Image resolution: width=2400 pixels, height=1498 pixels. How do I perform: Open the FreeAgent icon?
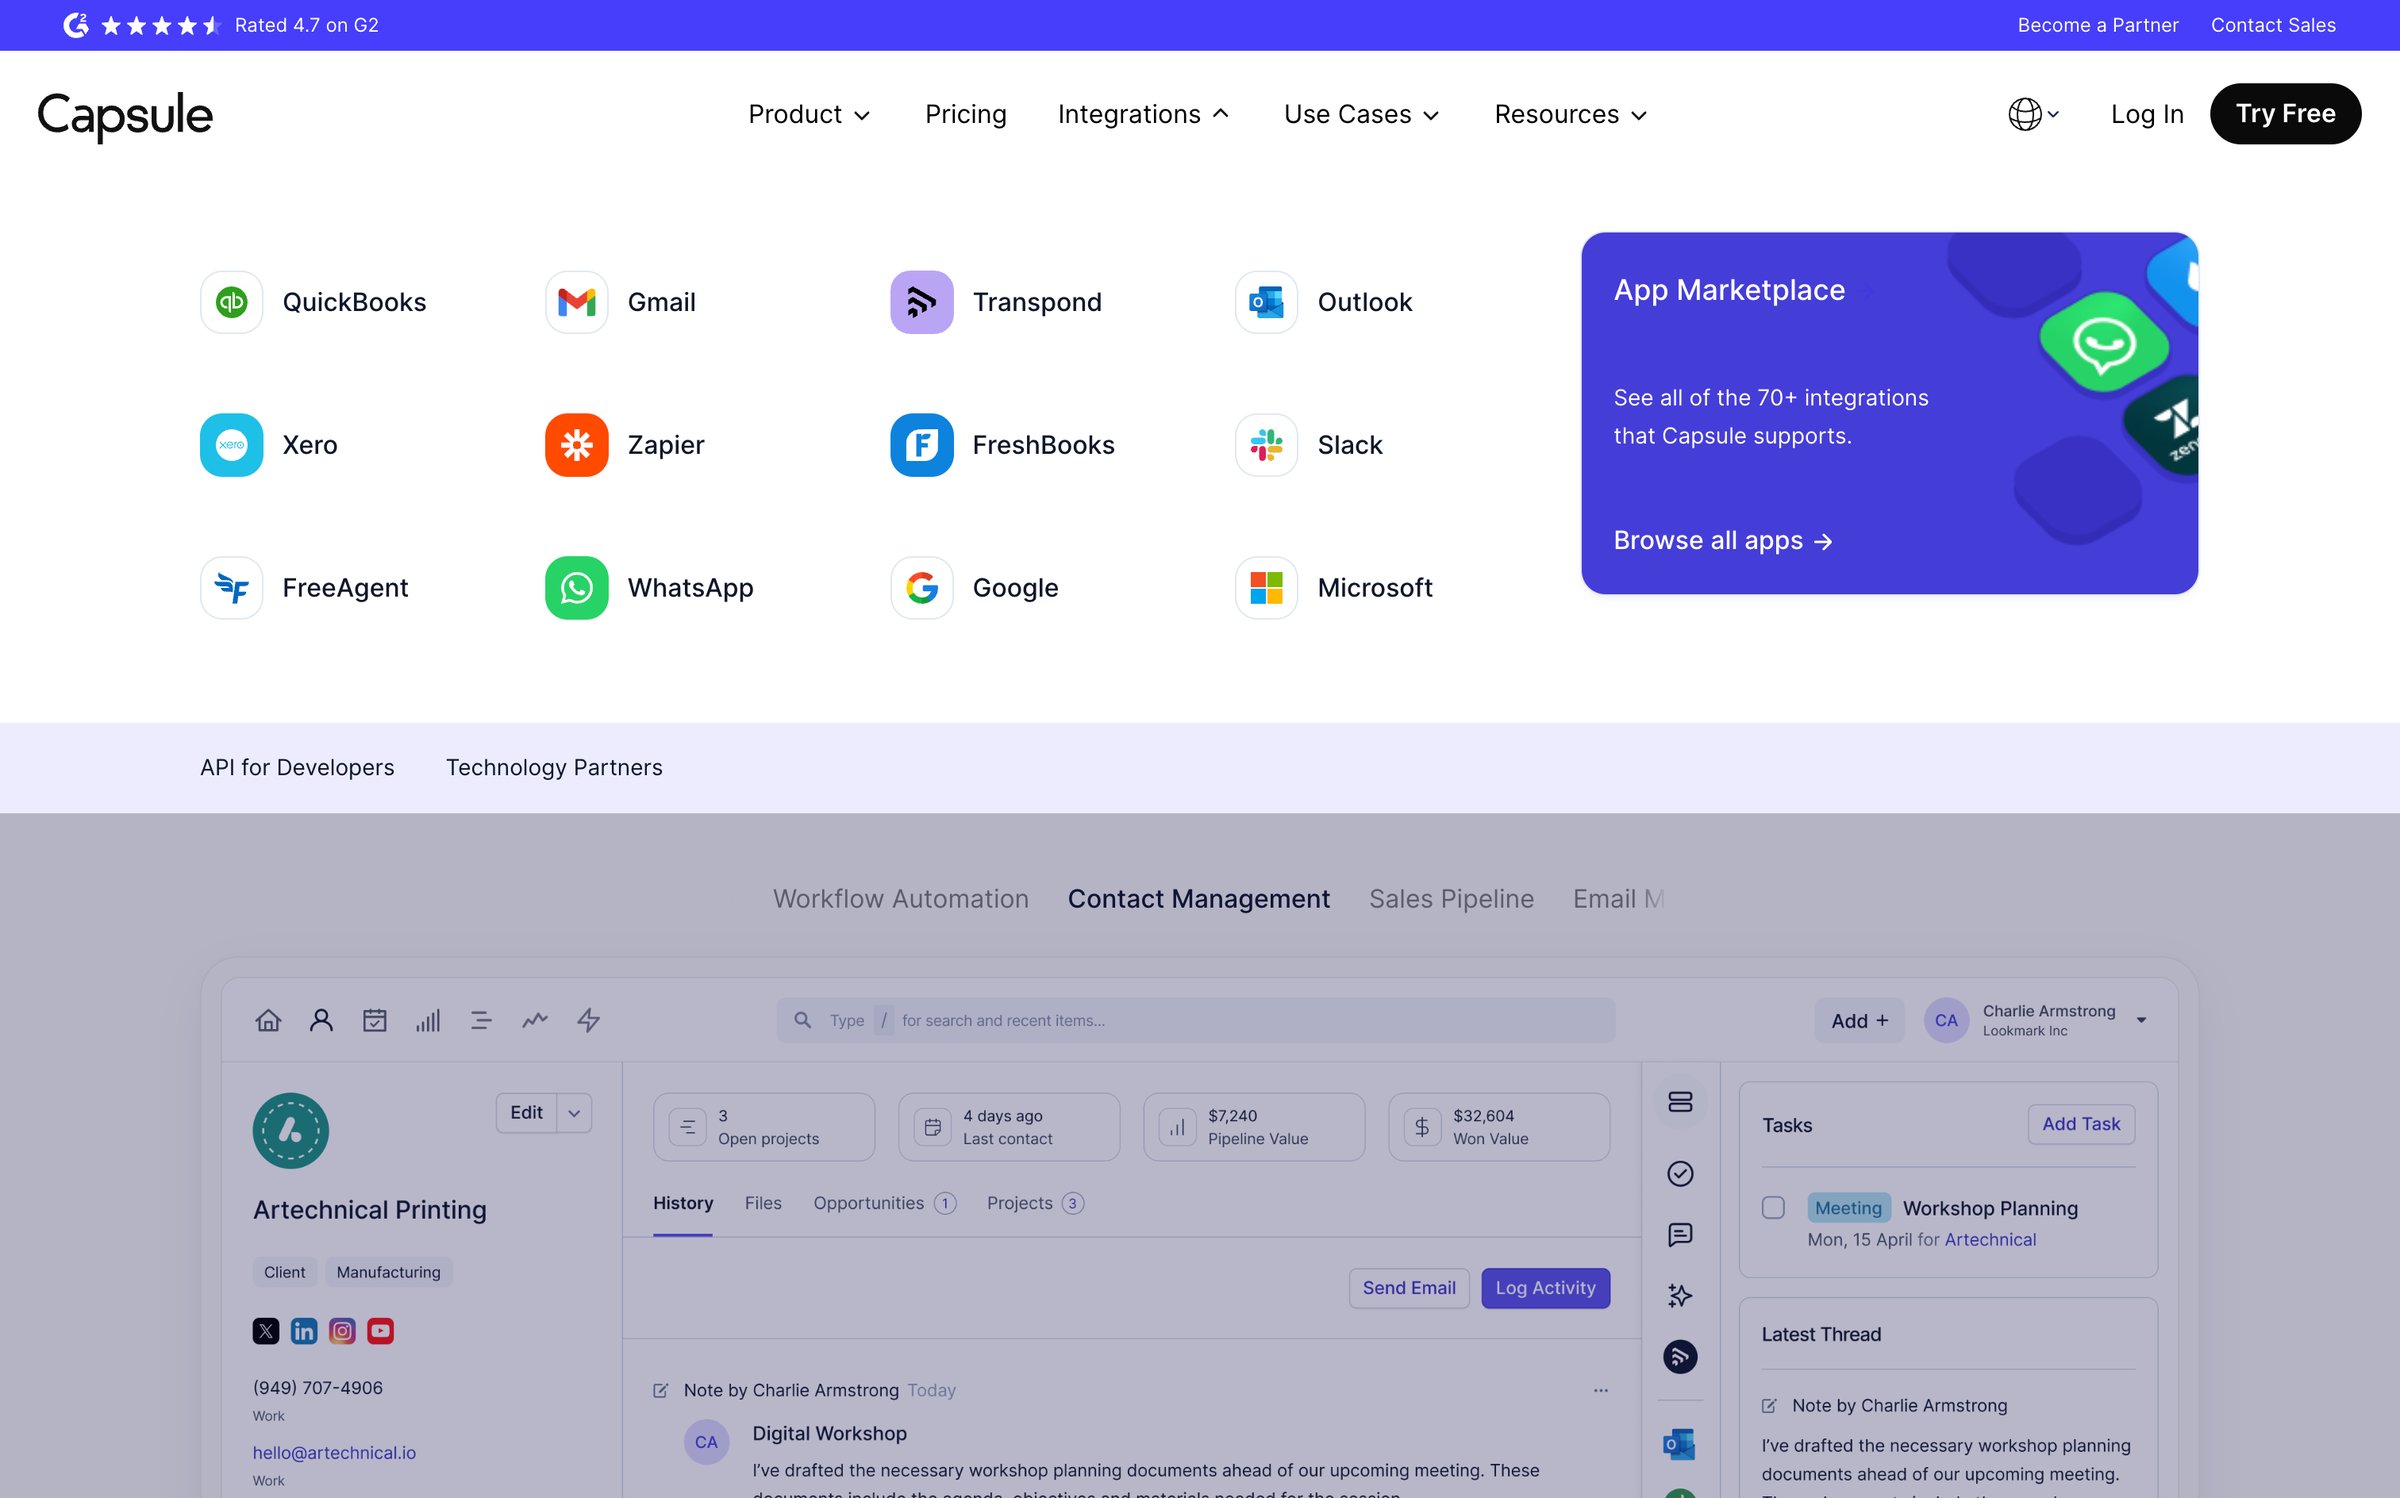pyautogui.click(x=231, y=588)
